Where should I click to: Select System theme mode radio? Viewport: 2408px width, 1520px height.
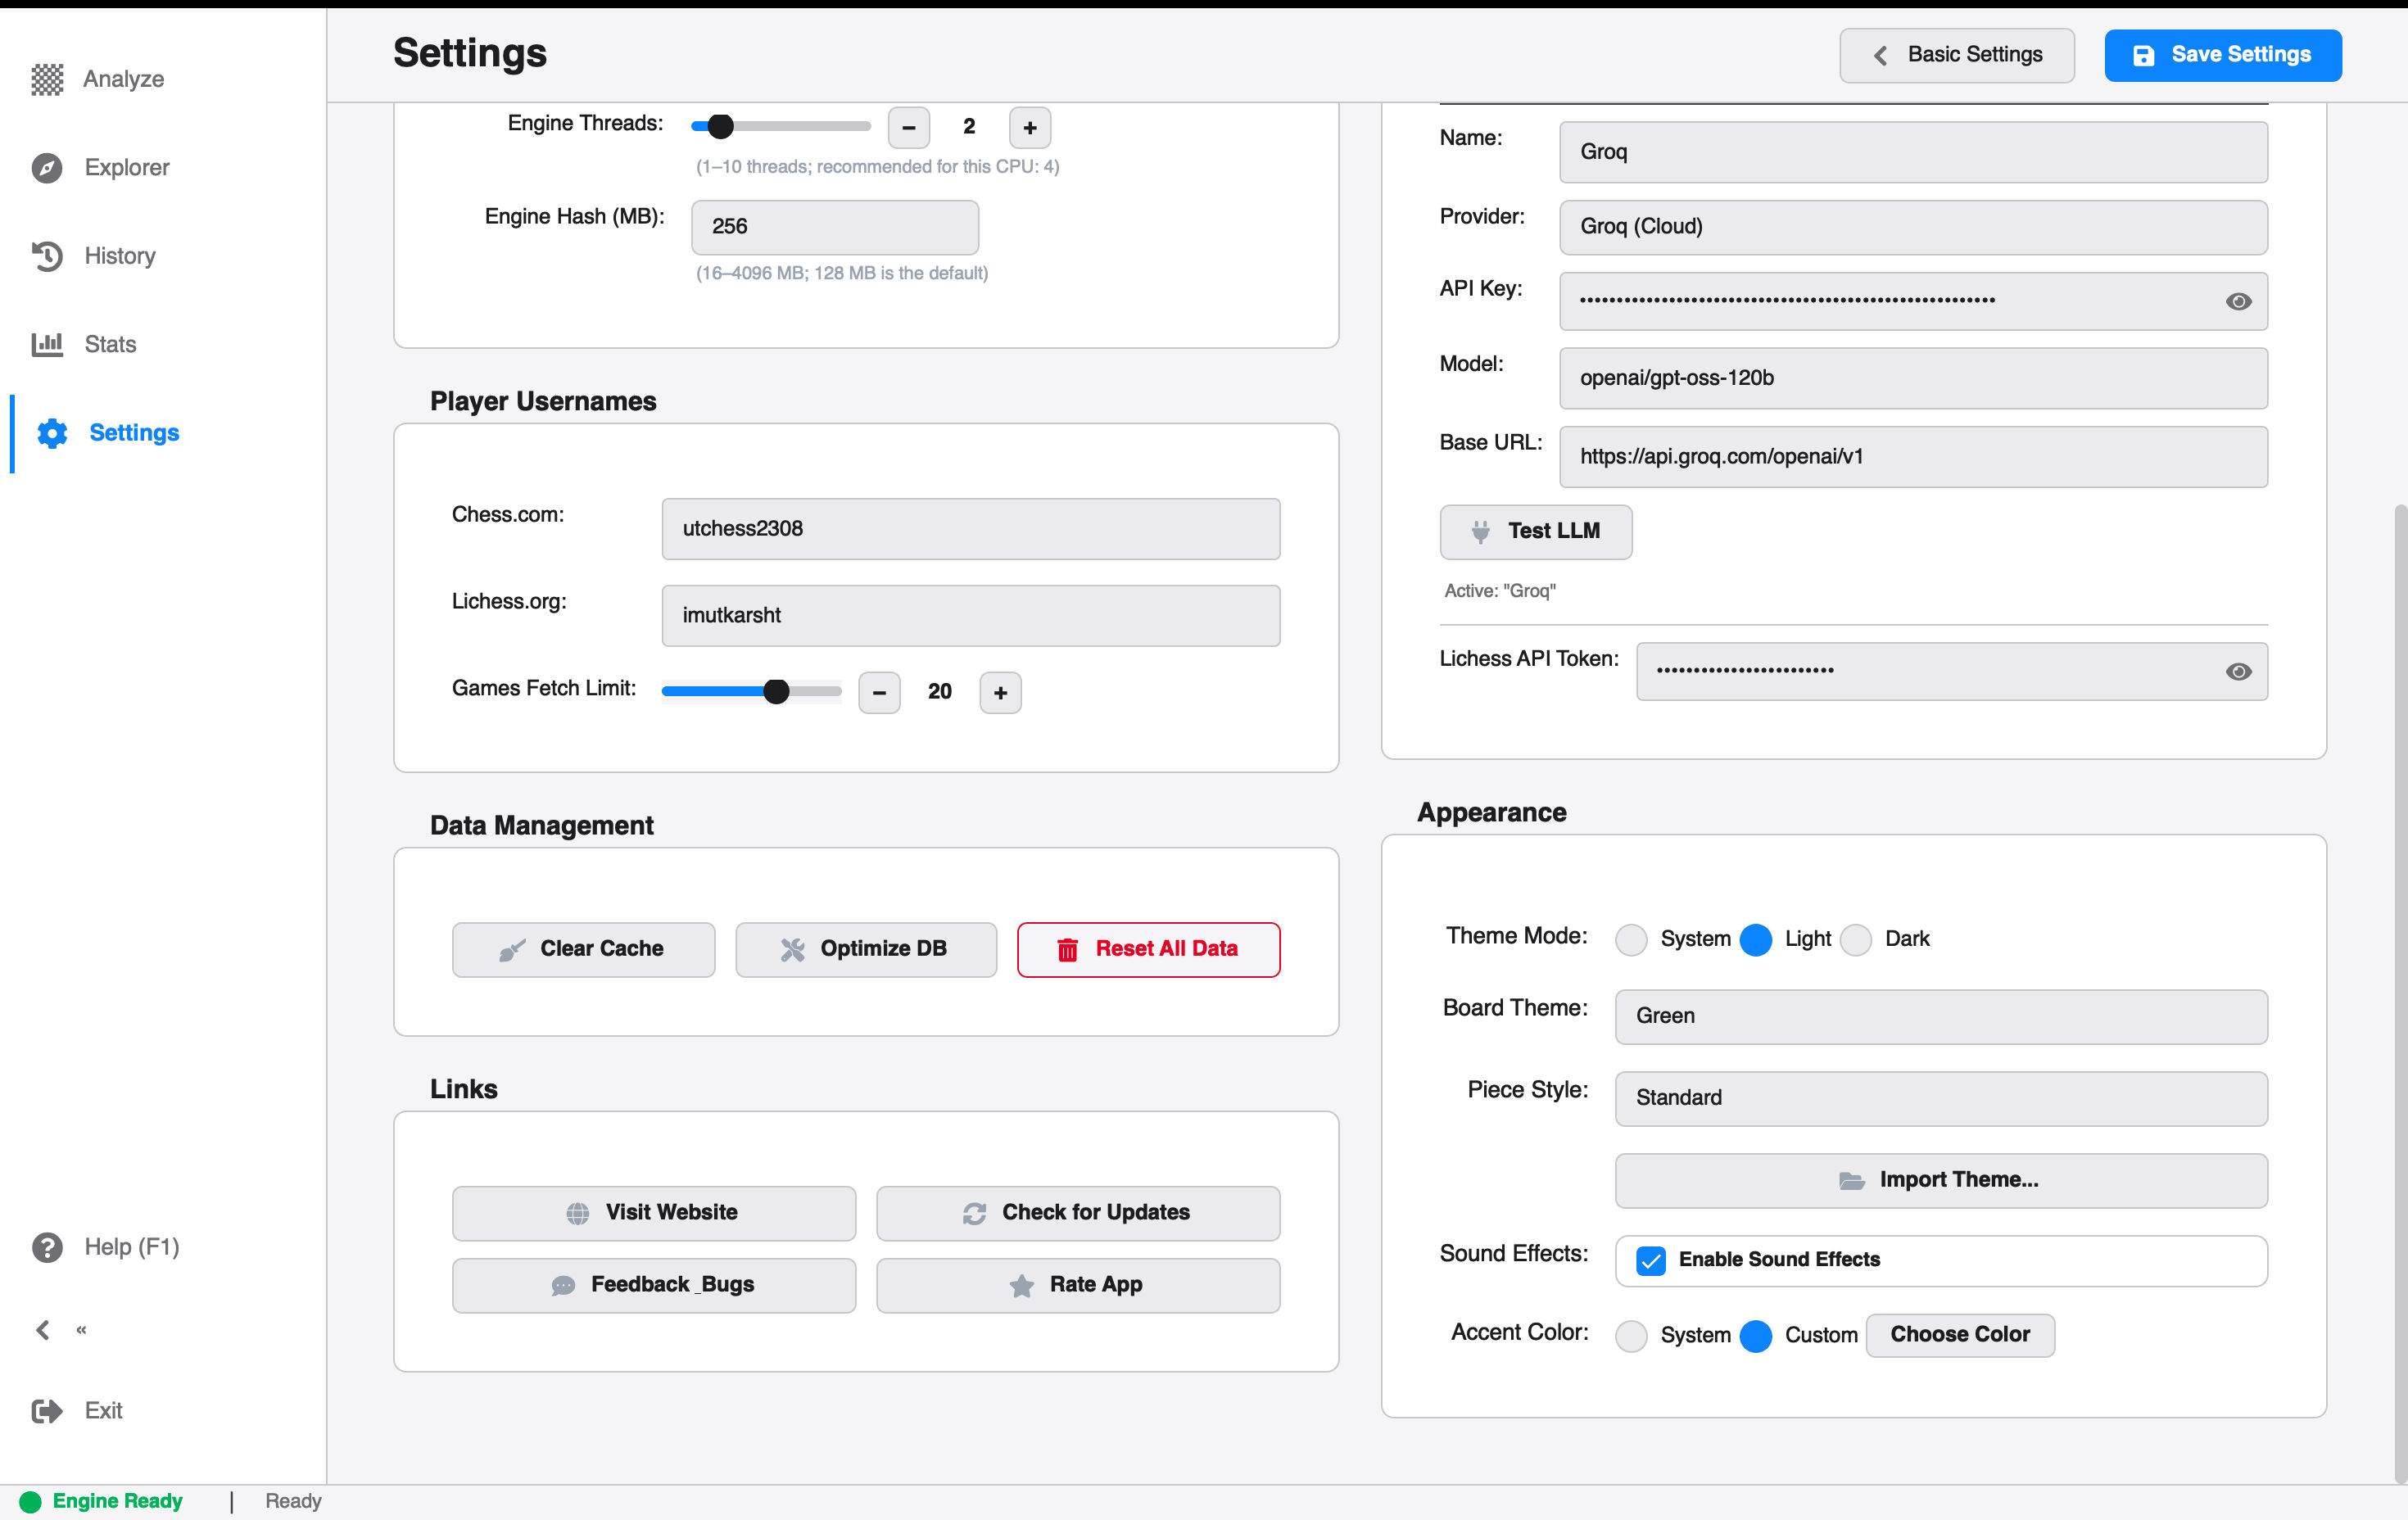coord(1631,939)
